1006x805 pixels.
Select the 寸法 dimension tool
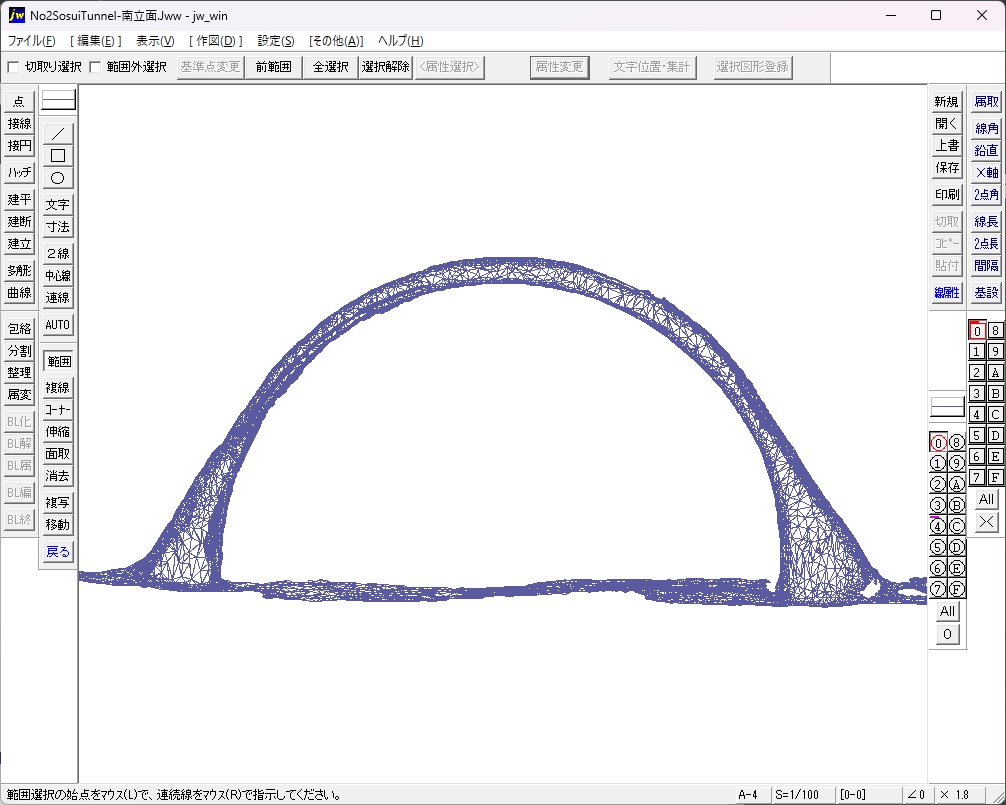[x=58, y=227]
